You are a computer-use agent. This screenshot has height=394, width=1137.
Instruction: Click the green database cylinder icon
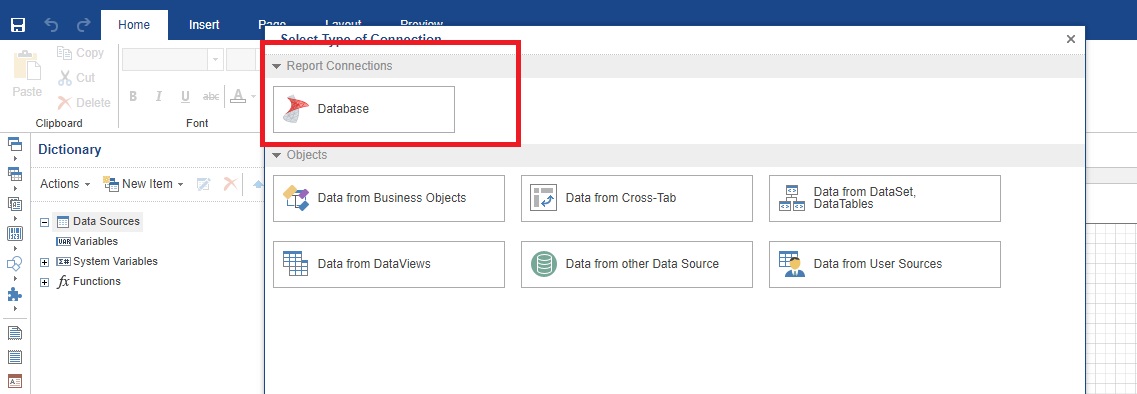point(544,264)
